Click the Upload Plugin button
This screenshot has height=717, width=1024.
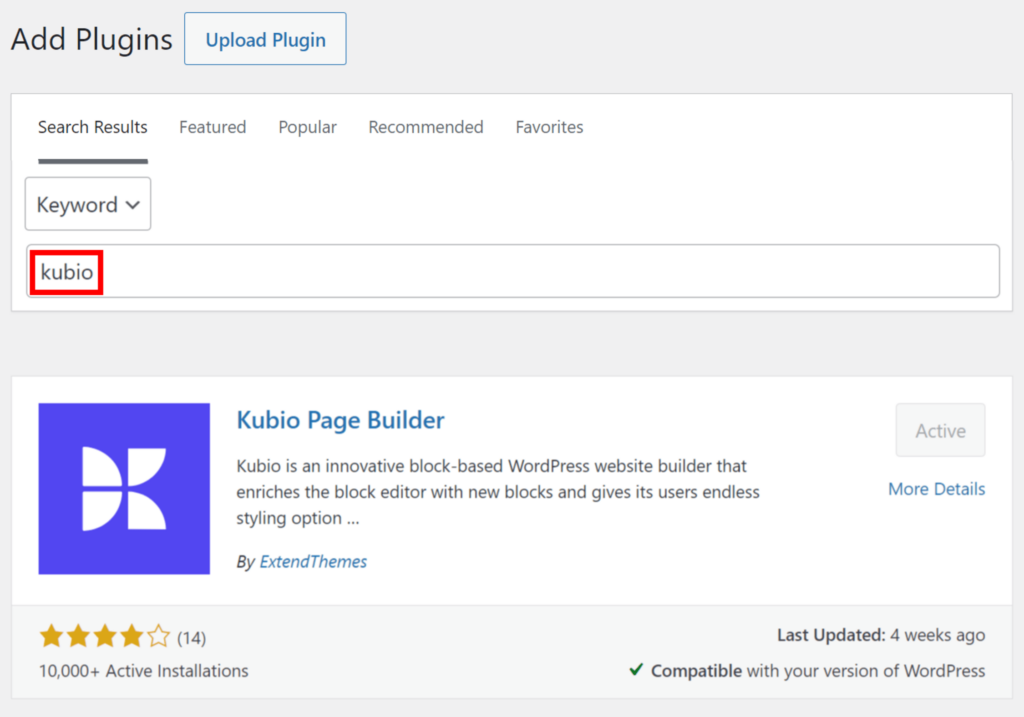[x=264, y=39]
